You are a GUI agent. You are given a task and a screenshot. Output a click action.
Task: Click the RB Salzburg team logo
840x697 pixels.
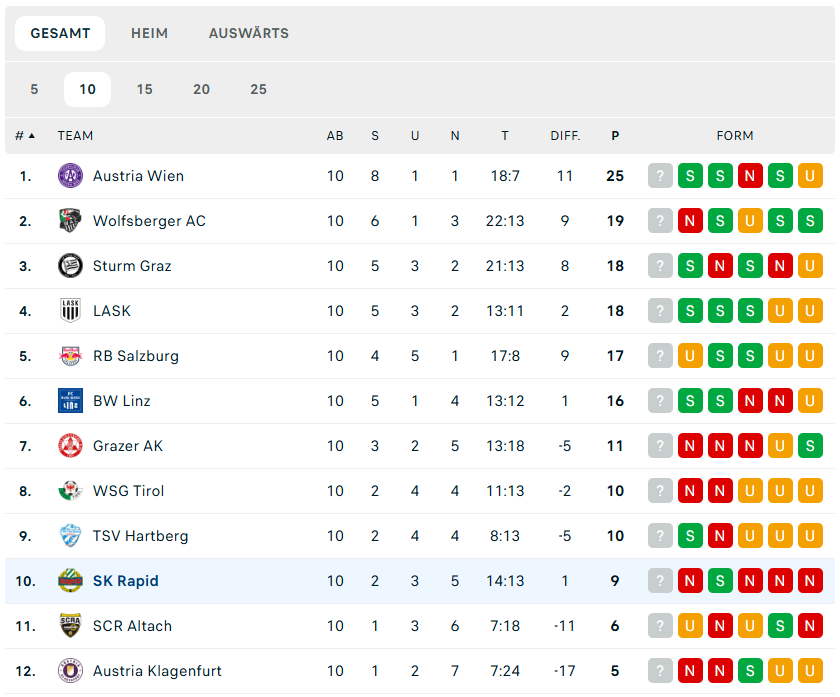point(70,356)
